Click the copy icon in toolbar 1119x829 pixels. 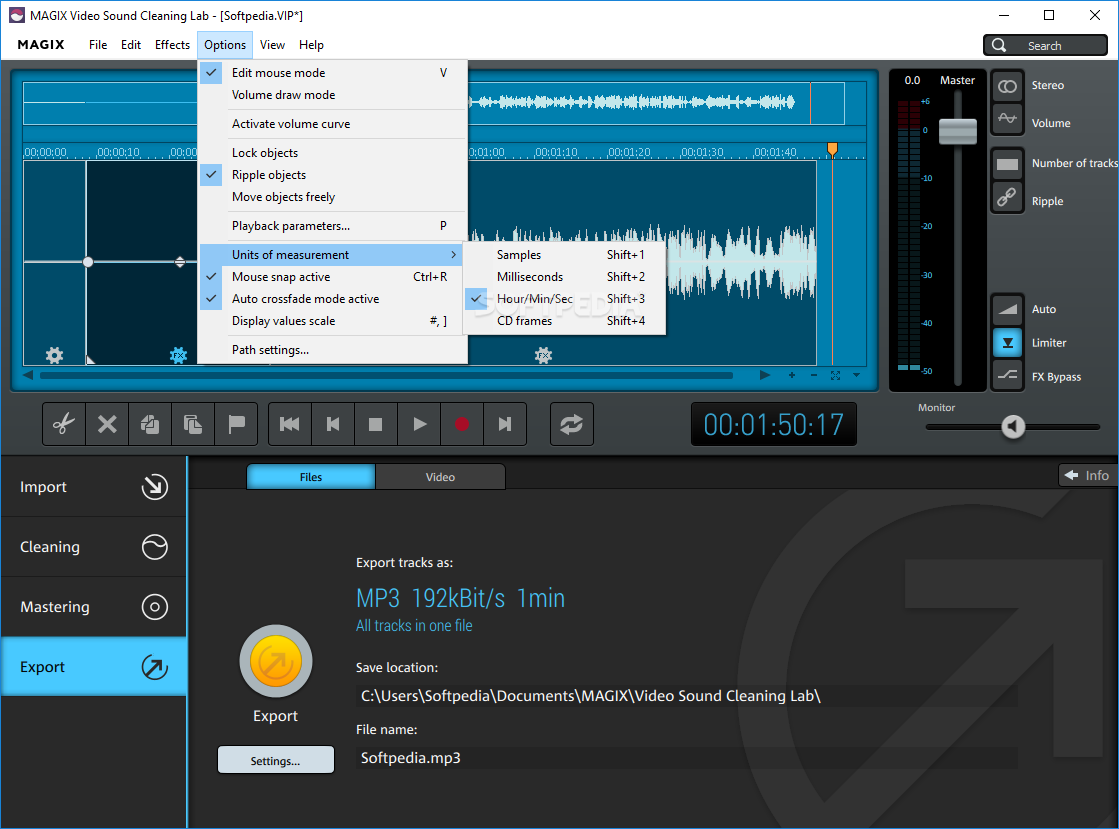[x=150, y=424]
